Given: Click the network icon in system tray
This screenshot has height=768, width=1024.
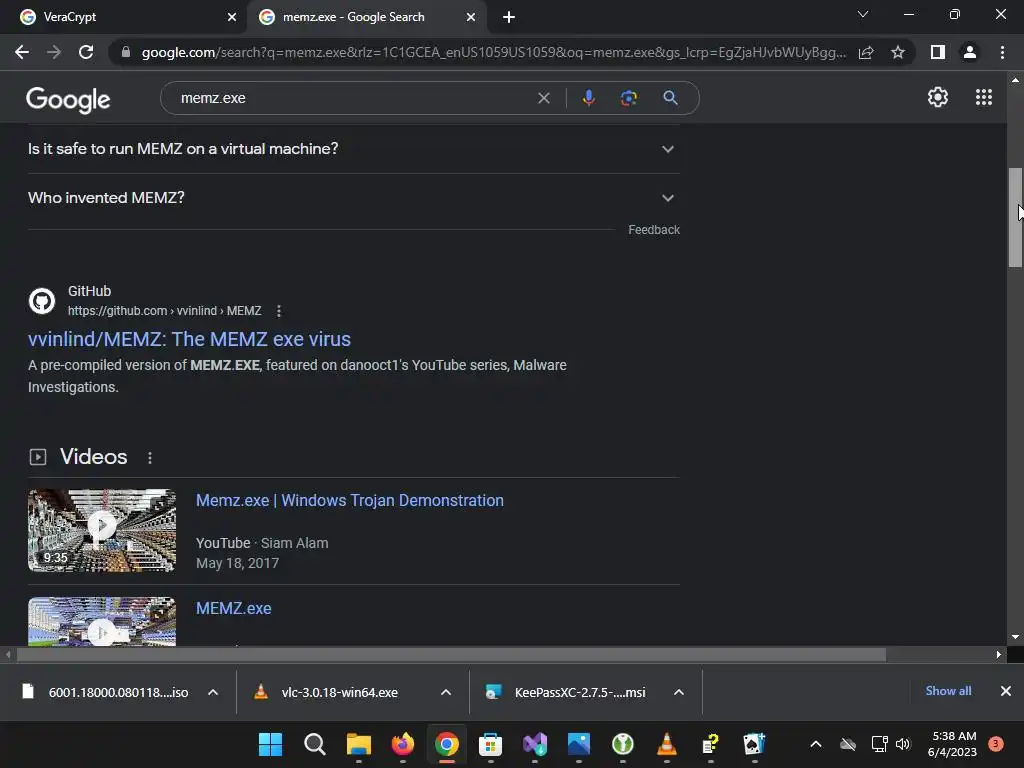Looking at the screenshot, I should pos(879,744).
